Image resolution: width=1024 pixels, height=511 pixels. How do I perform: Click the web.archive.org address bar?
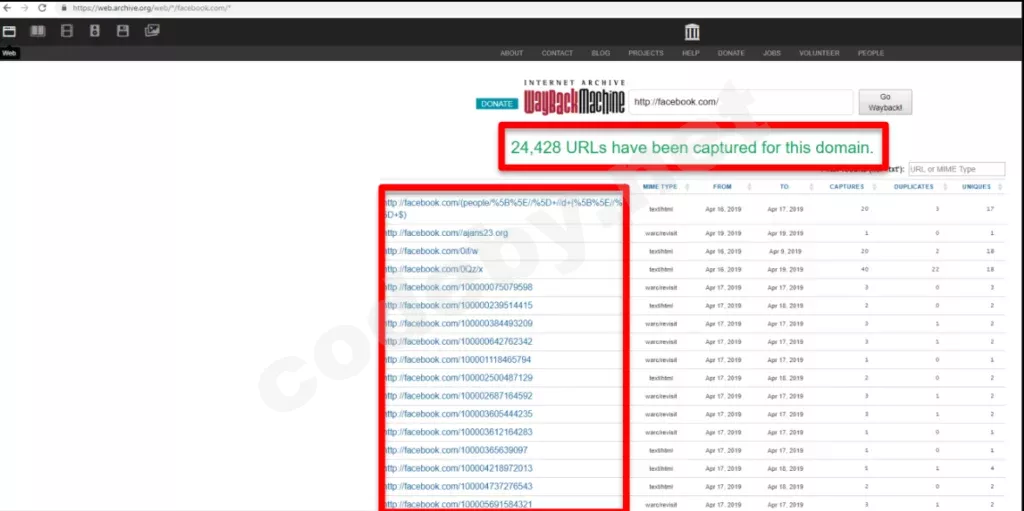152,8
